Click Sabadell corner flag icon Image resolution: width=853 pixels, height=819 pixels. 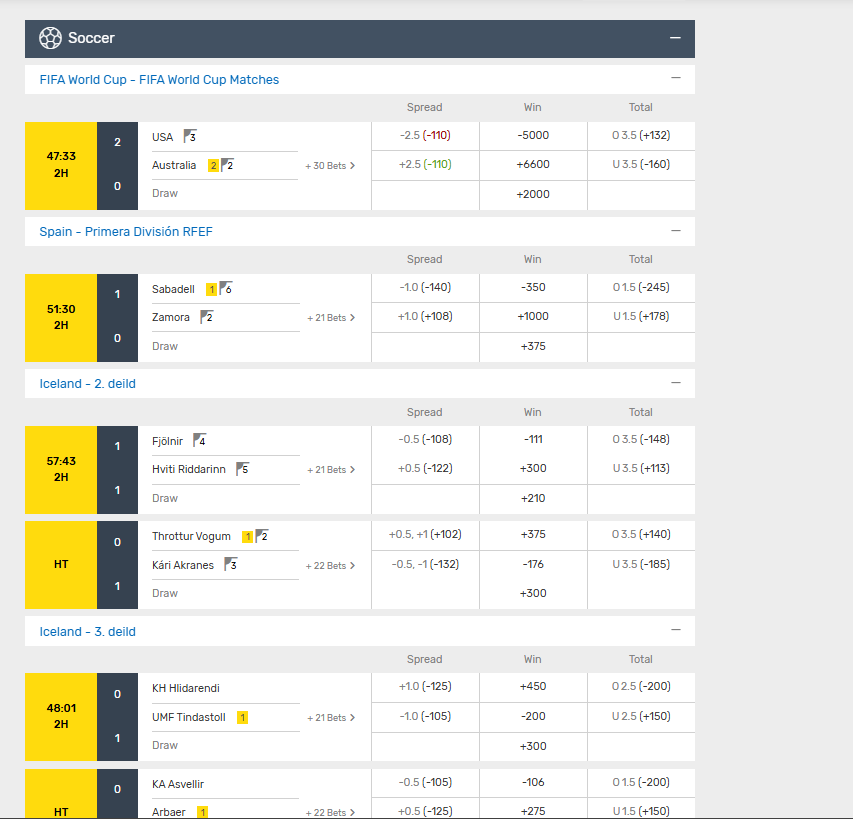pos(226,288)
